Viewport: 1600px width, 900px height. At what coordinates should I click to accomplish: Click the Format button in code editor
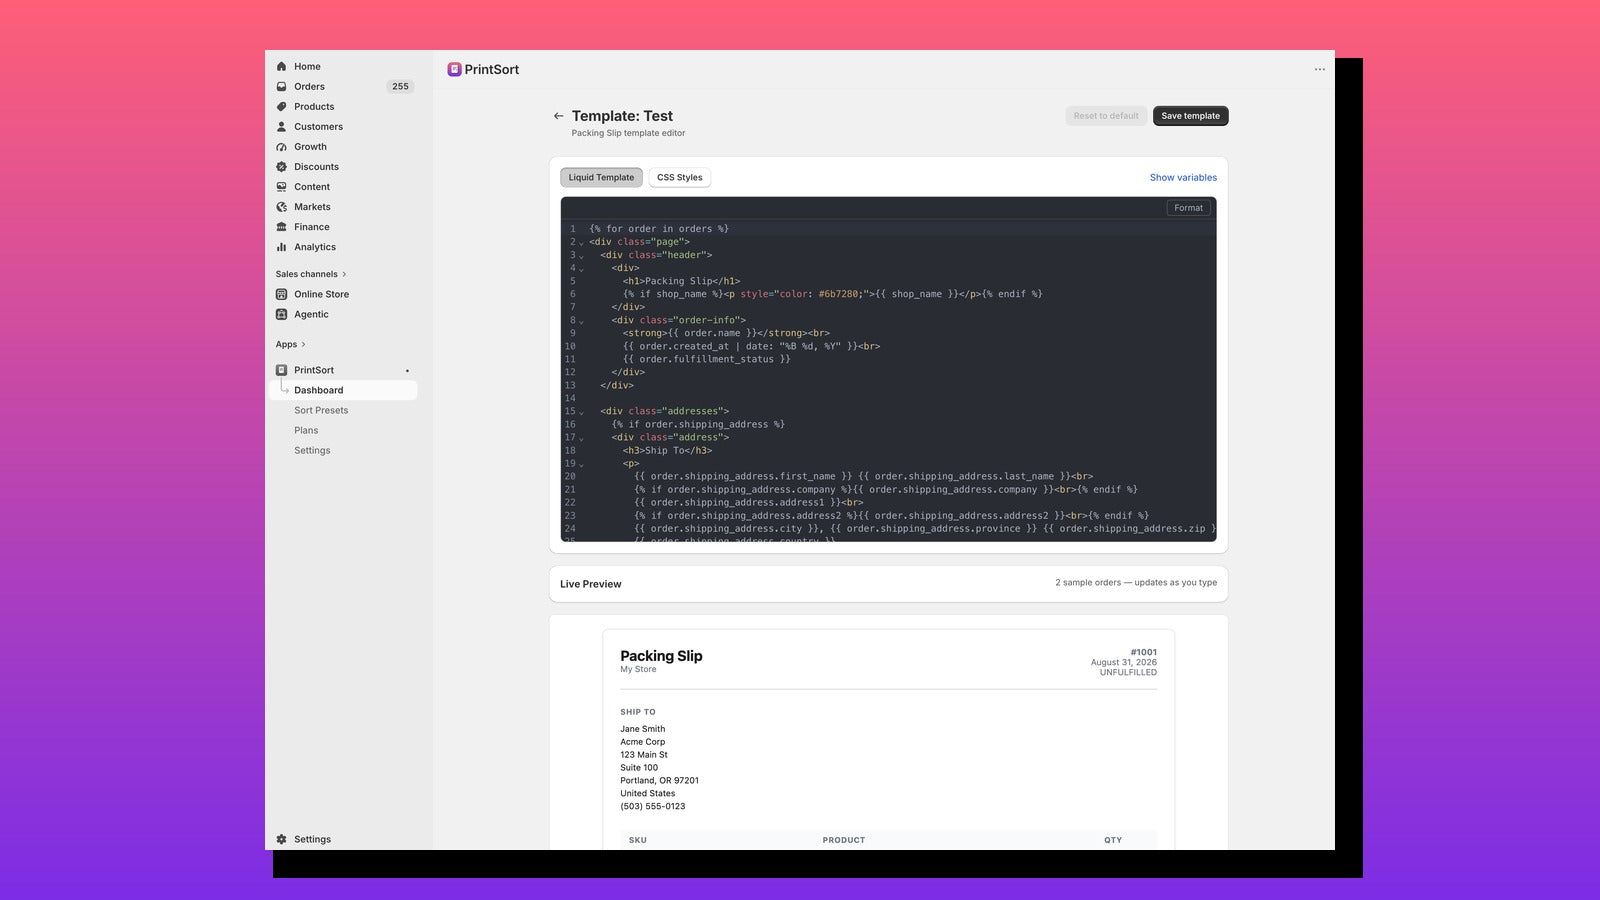tap(1188, 208)
